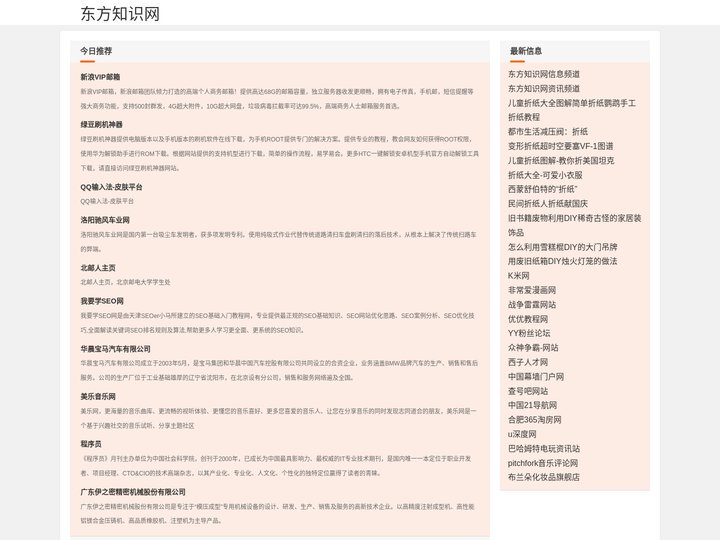The image size is (720, 540).
Task: Click the 西子人才网 link
Action: click(528, 362)
